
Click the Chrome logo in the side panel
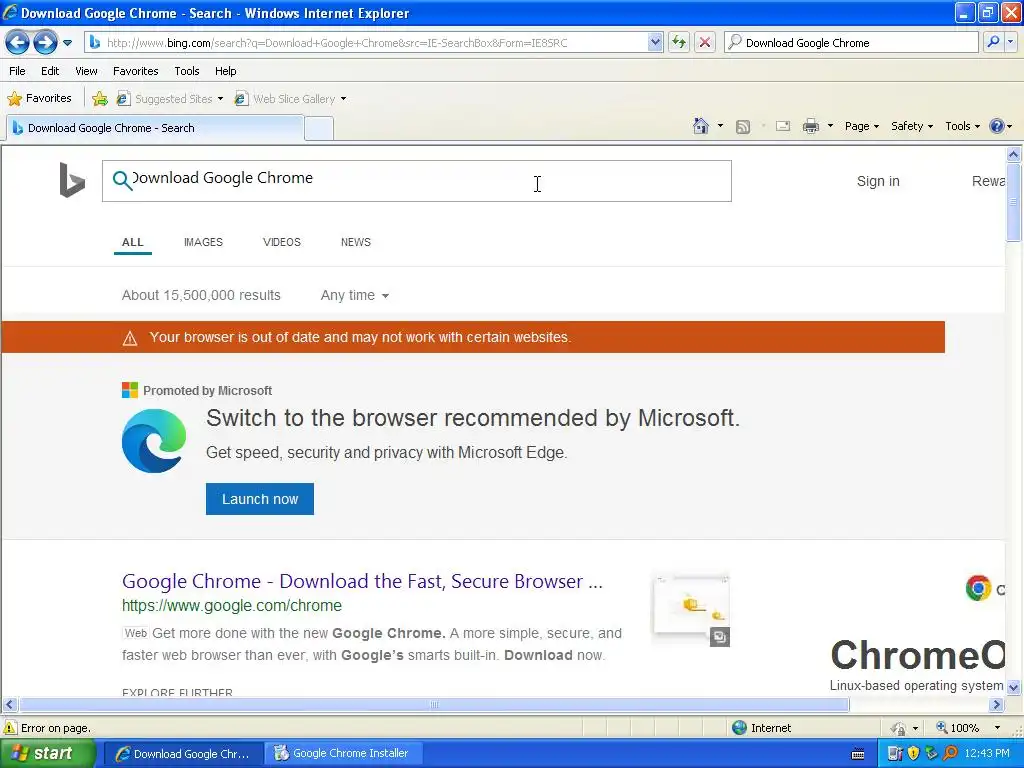[978, 588]
